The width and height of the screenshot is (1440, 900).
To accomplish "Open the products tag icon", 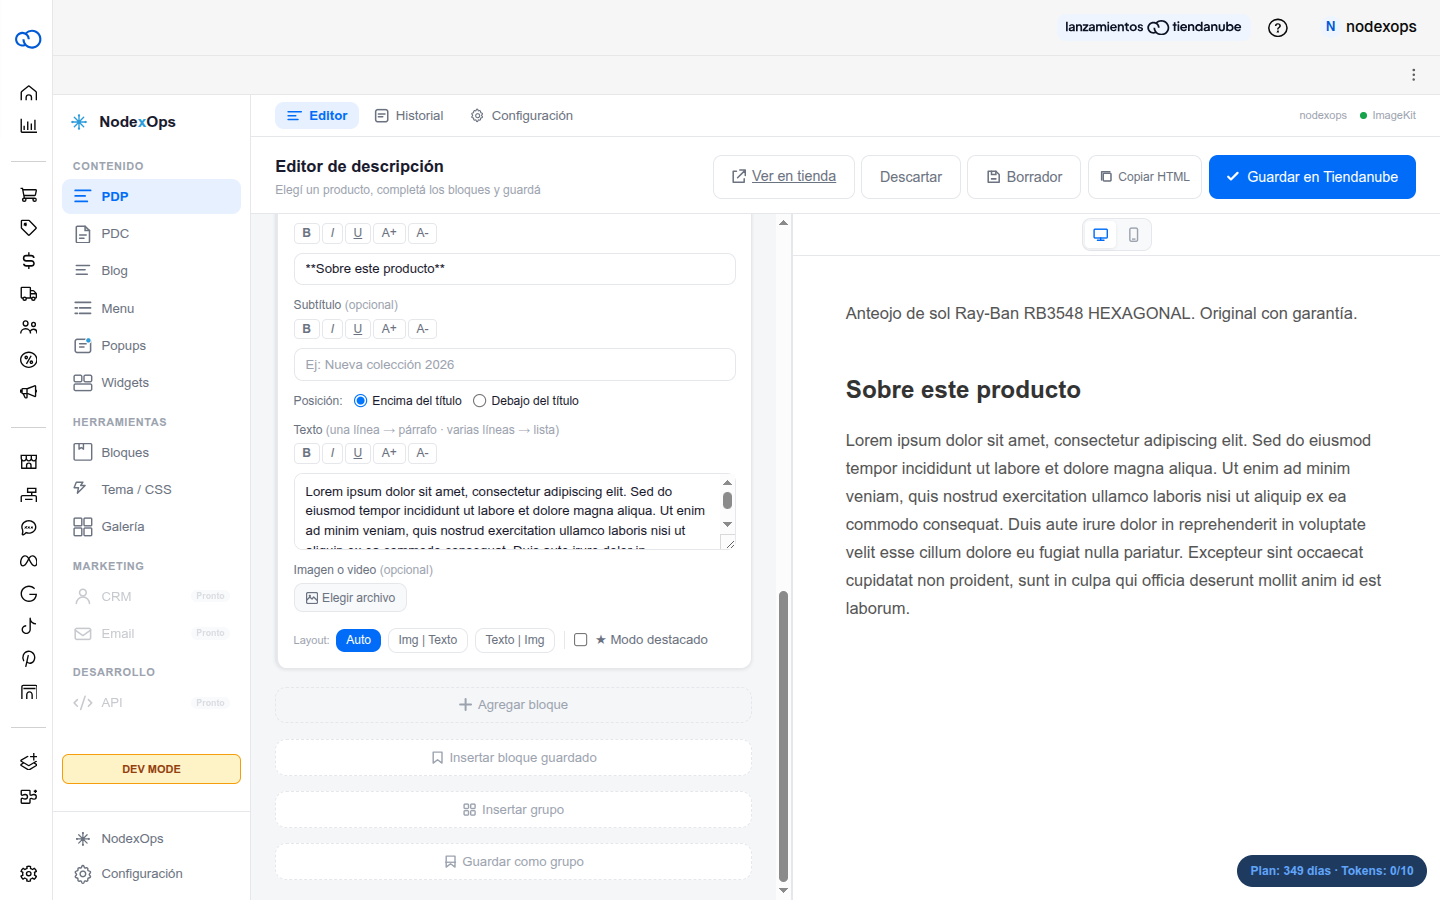I will point(28,227).
